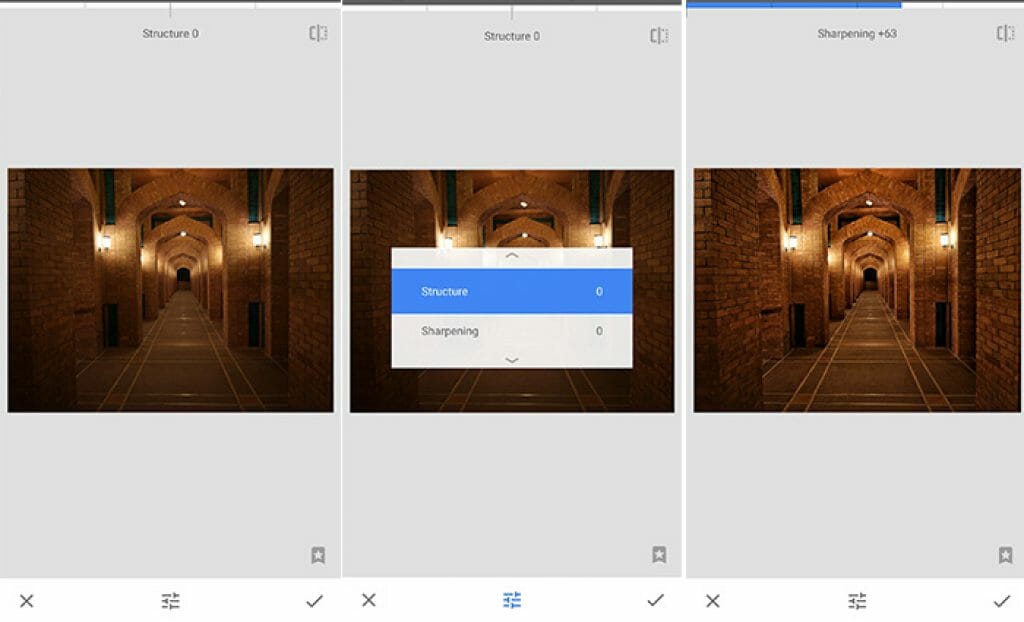This screenshot has width=1024, height=622.
Task: Click the bookmark icon in the first panel
Action: tap(317, 553)
